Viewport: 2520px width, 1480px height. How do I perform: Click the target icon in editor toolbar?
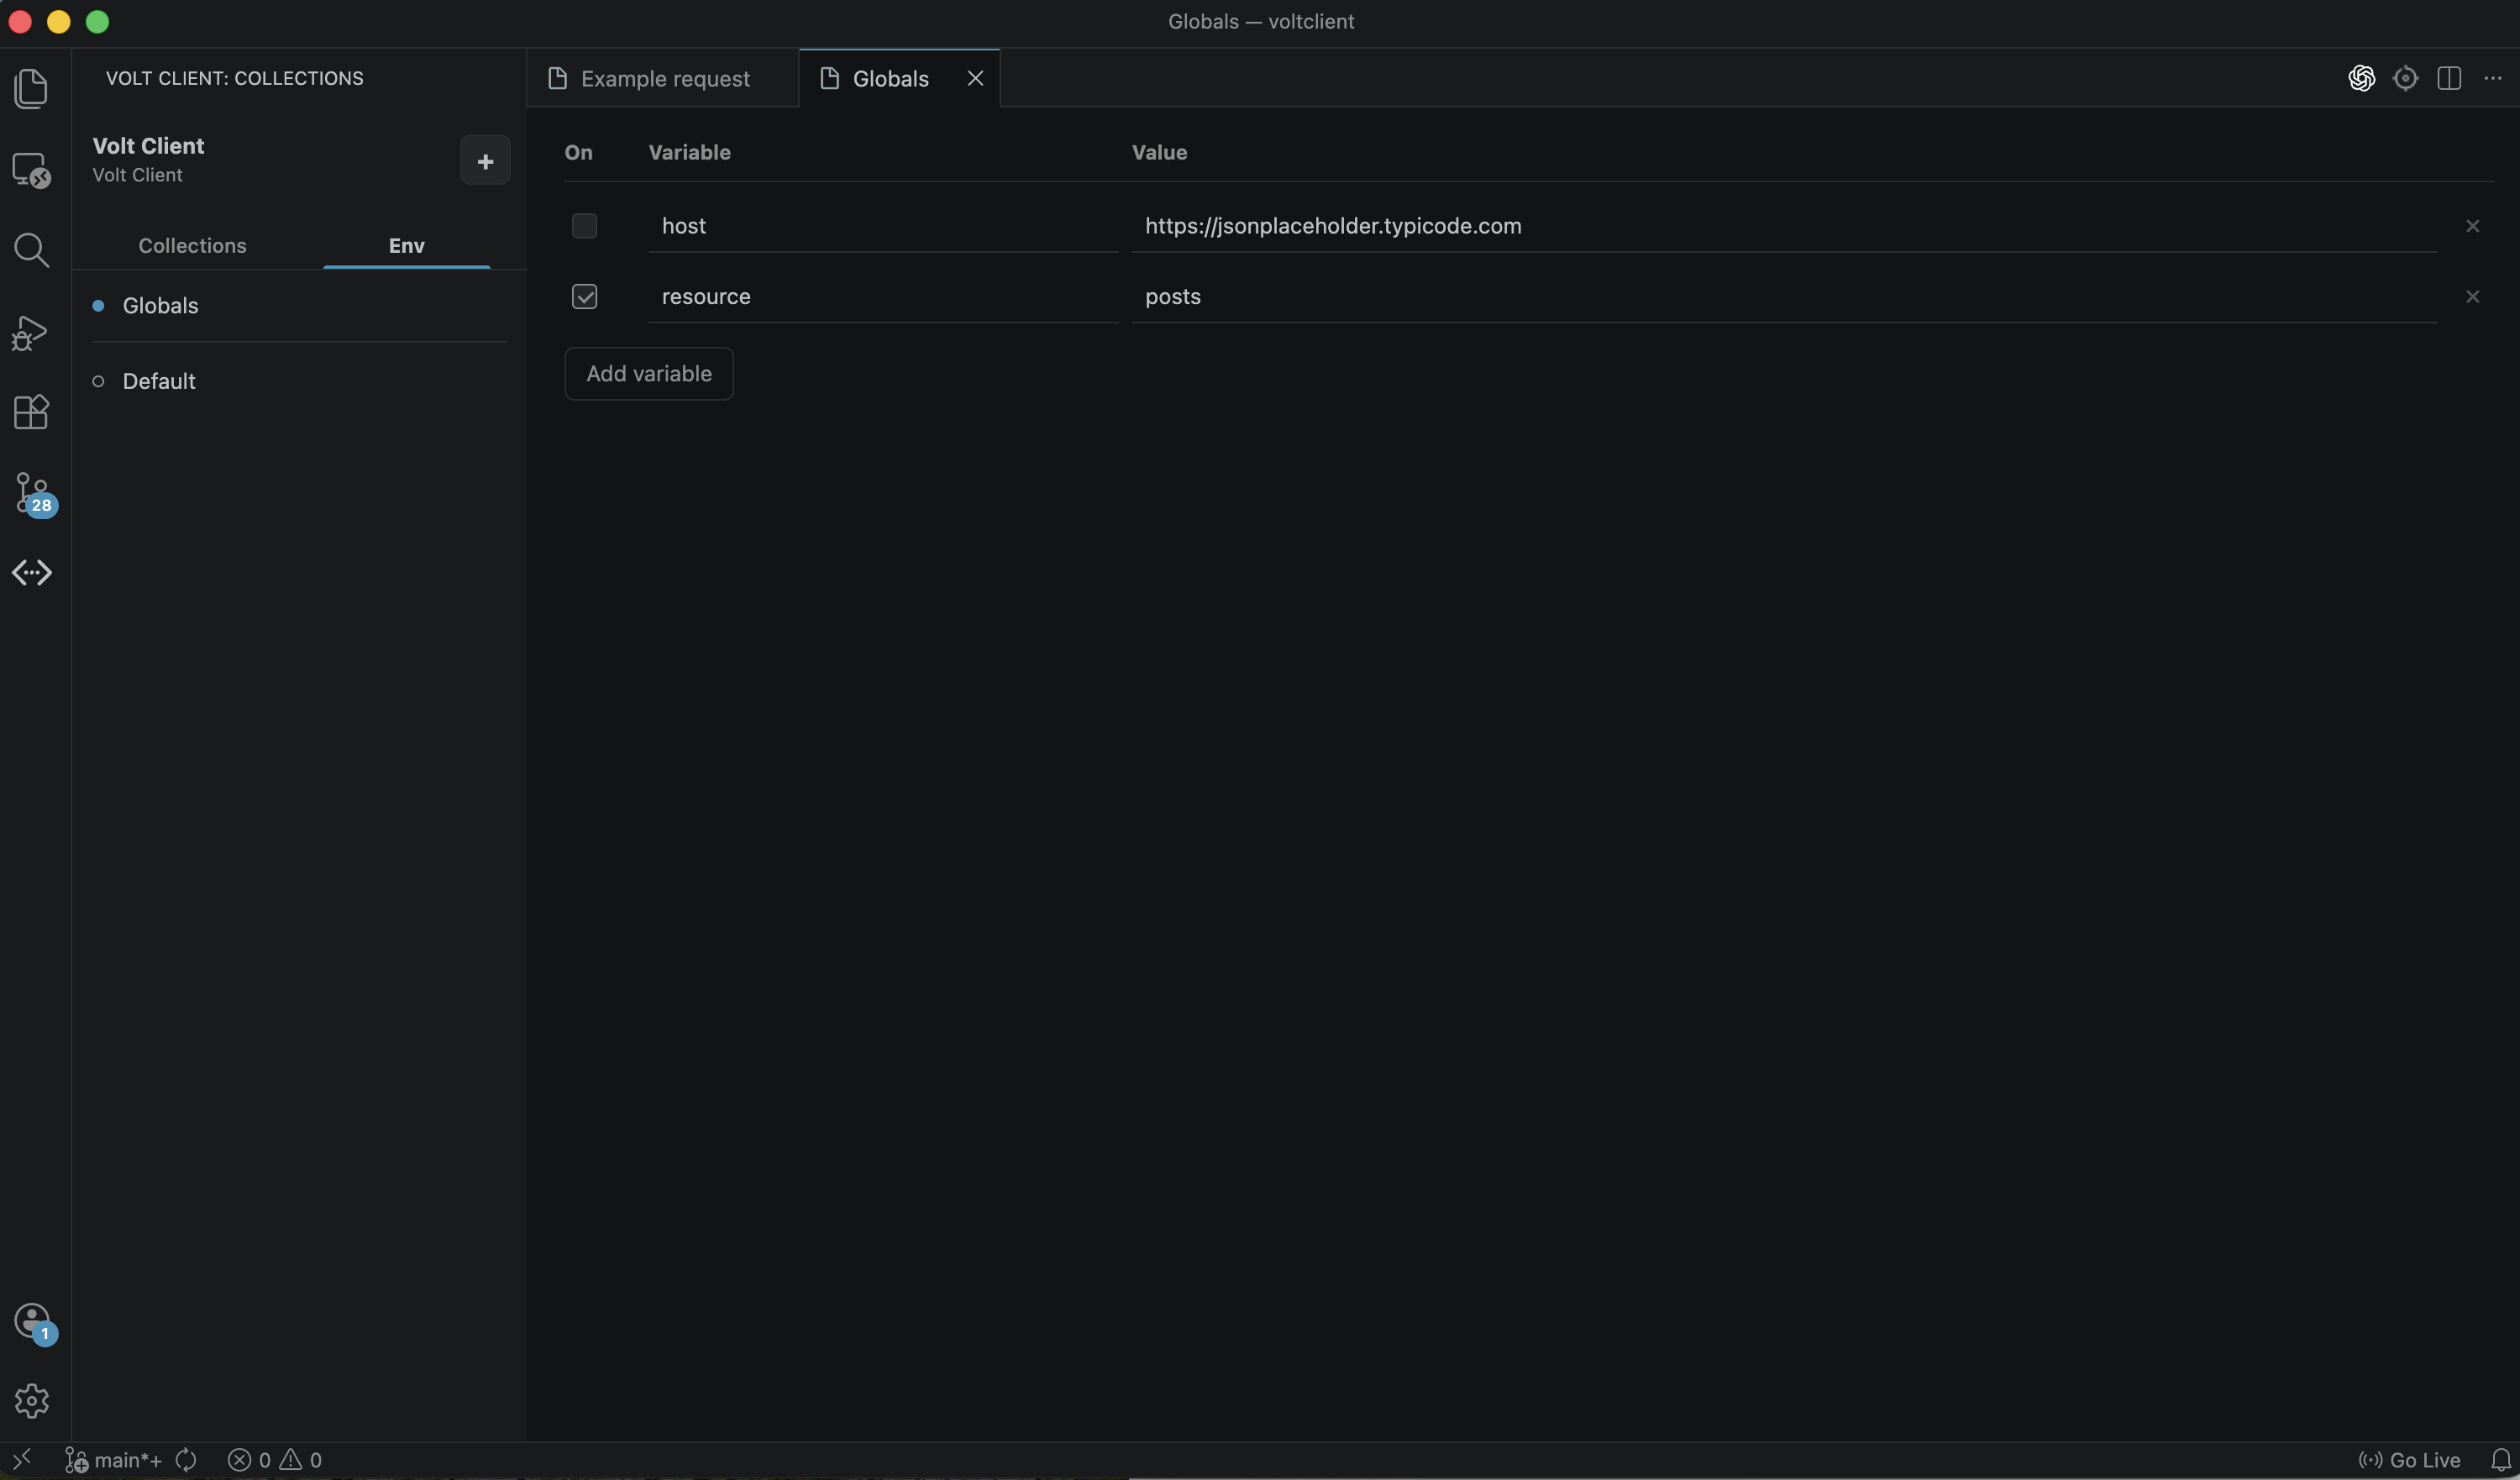tap(2405, 78)
